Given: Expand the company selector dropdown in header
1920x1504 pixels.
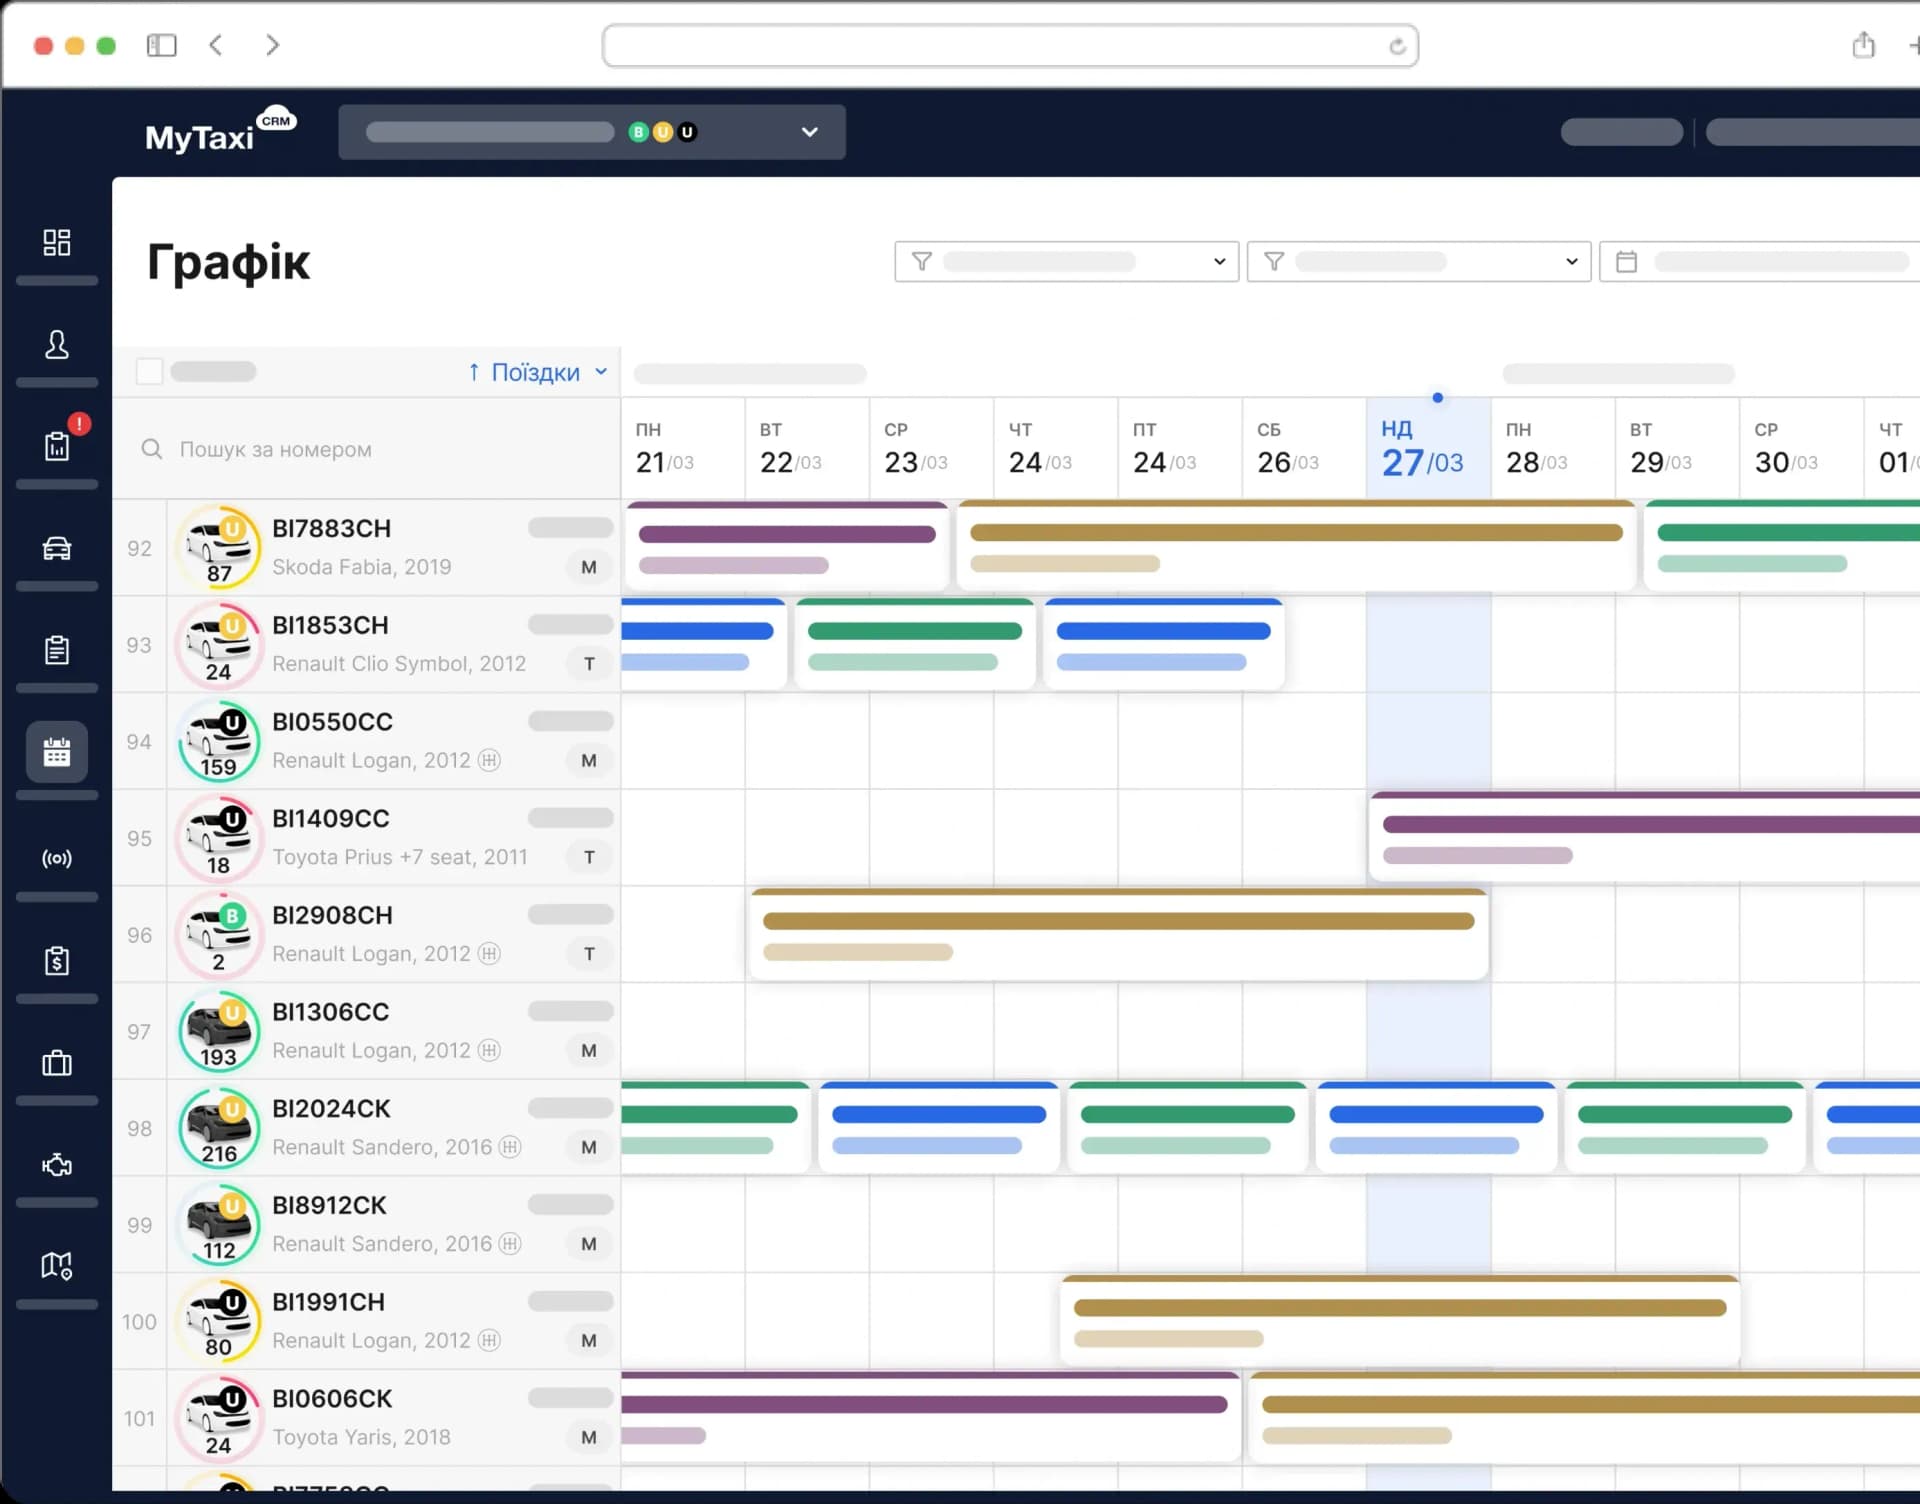Looking at the screenshot, I should click(592, 132).
